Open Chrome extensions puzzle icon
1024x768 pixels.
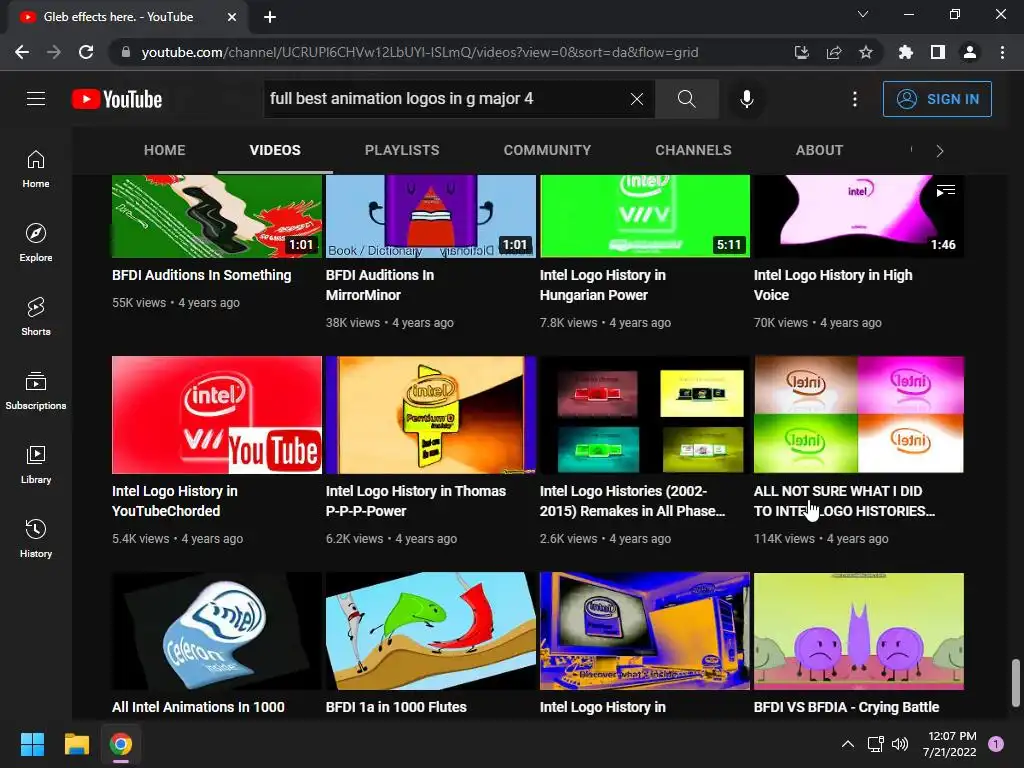905,52
